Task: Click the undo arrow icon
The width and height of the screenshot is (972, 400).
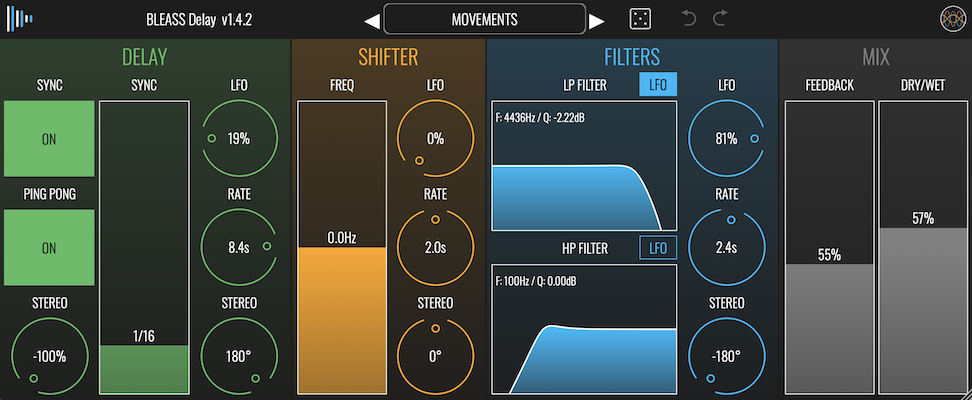Action: [687, 19]
